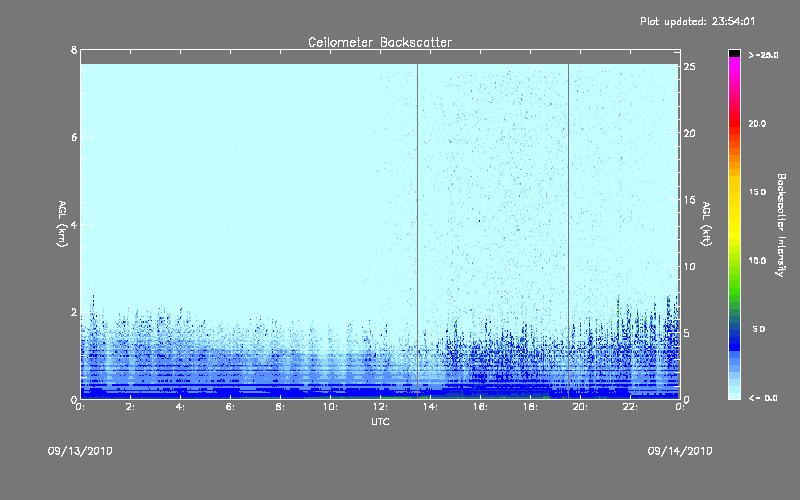
Task: Click the '25' tick on the kft axis
Action: pos(690,67)
